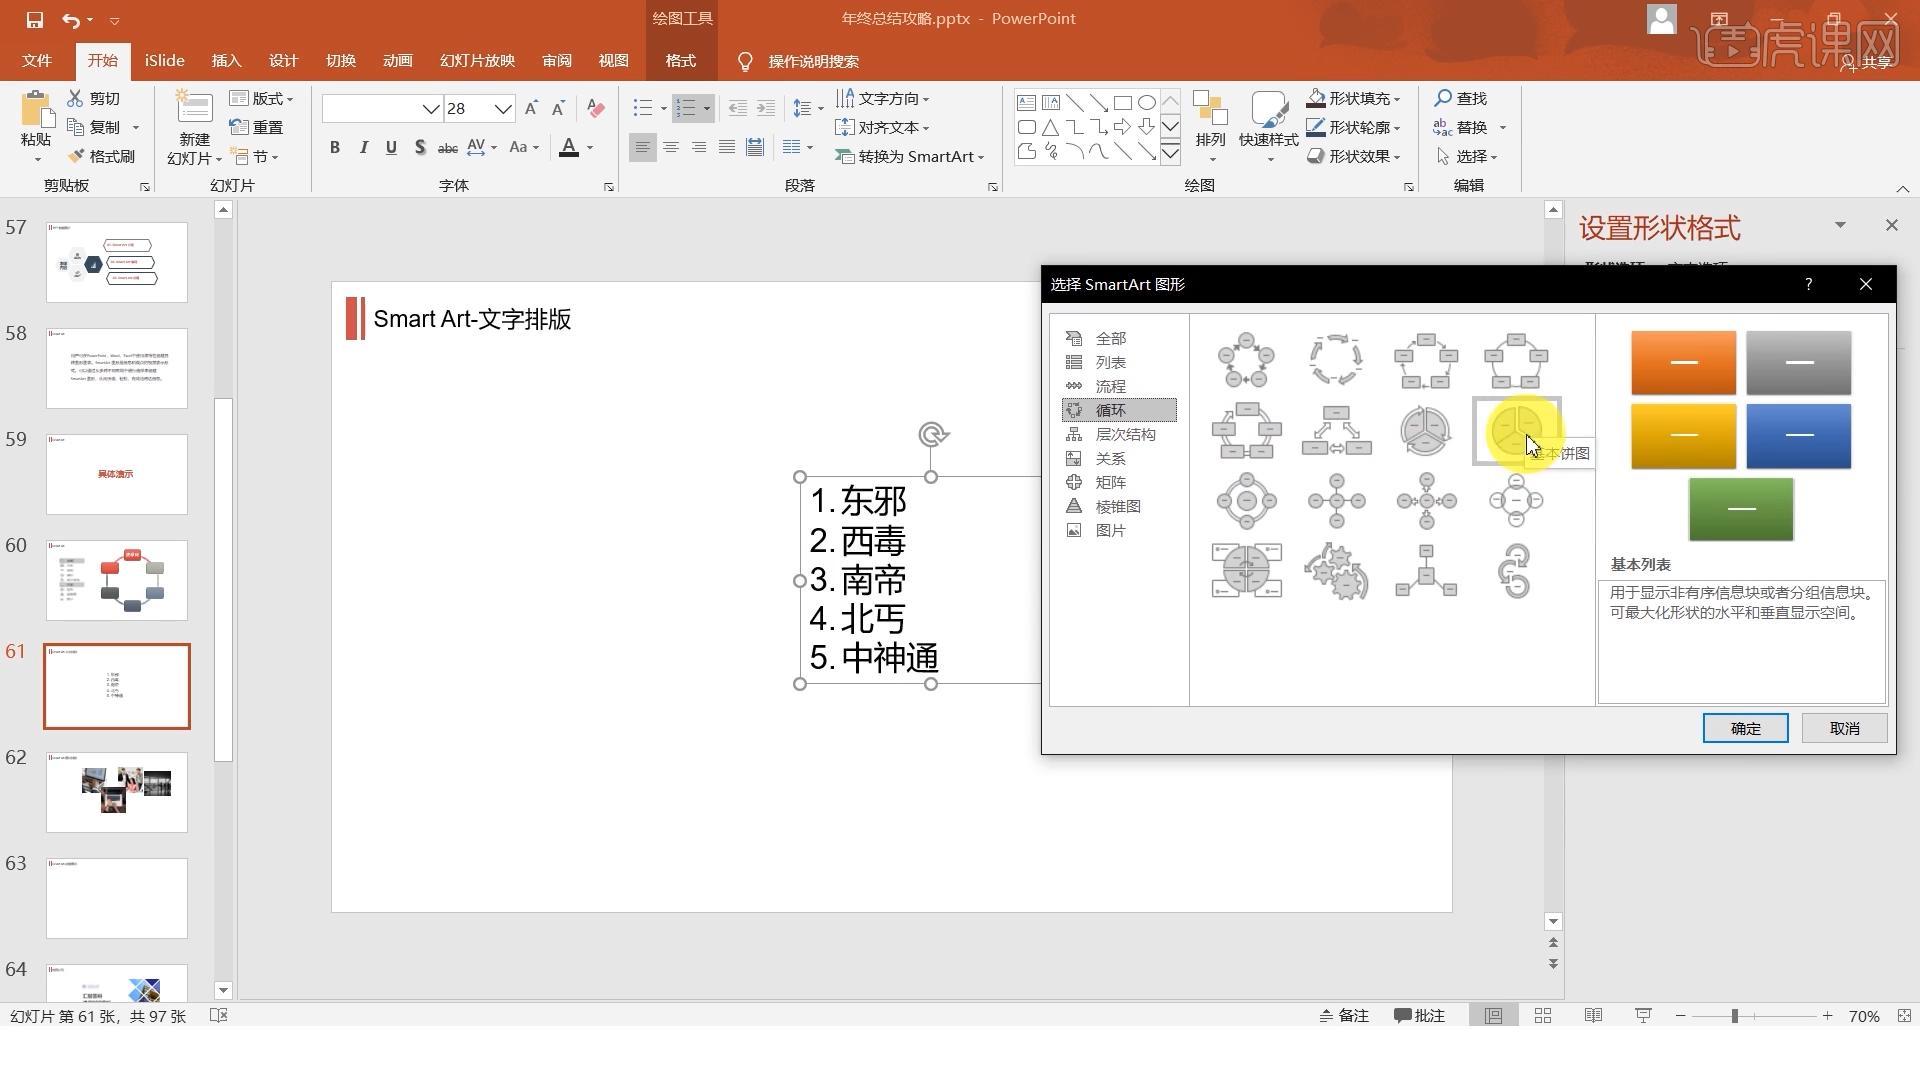Select slide 60 thumbnail
This screenshot has height=1080, width=1920.
pyautogui.click(x=116, y=581)
